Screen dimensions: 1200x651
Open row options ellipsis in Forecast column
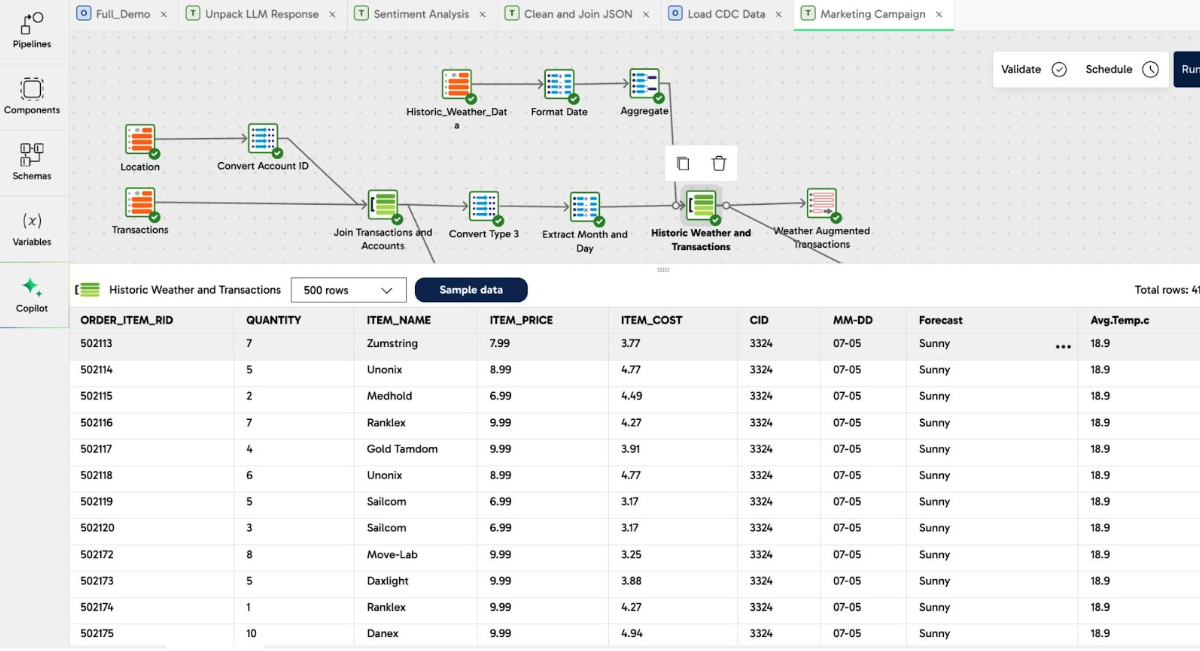[x=1063, y=347]
